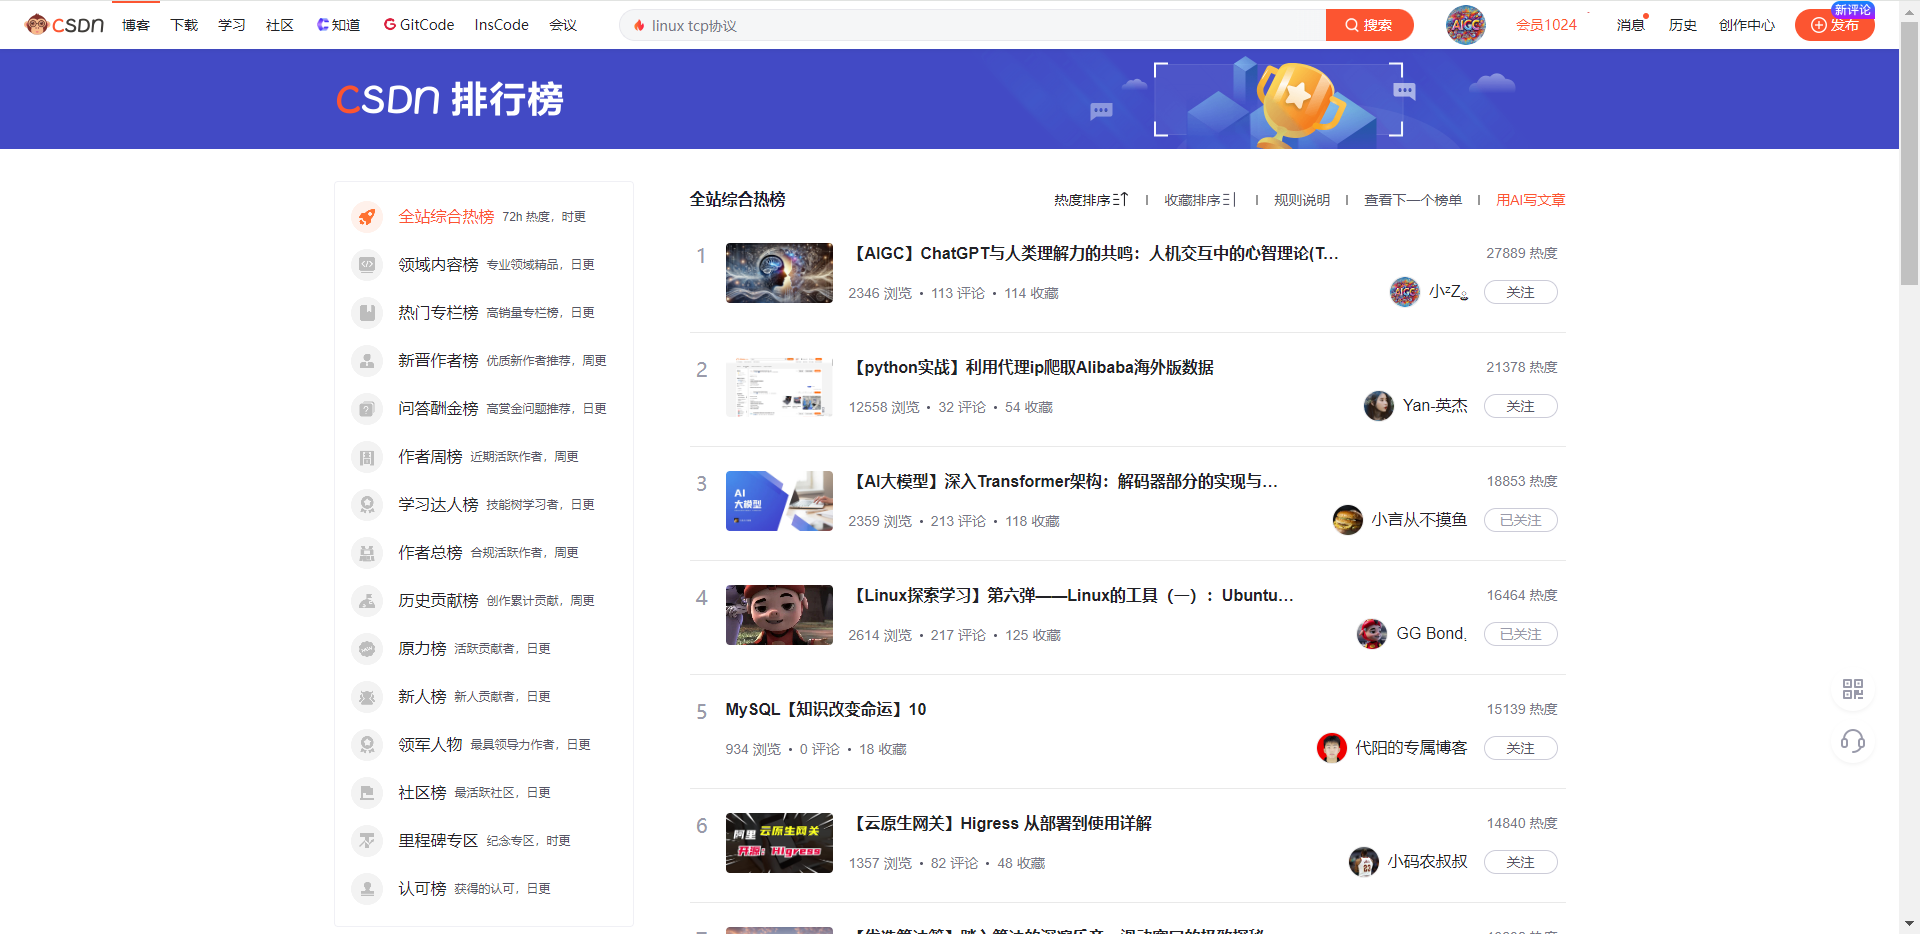Click the 社区榜 sidebar icon
The height and width of the screenshot is (934, 1920).
point(367,792)
